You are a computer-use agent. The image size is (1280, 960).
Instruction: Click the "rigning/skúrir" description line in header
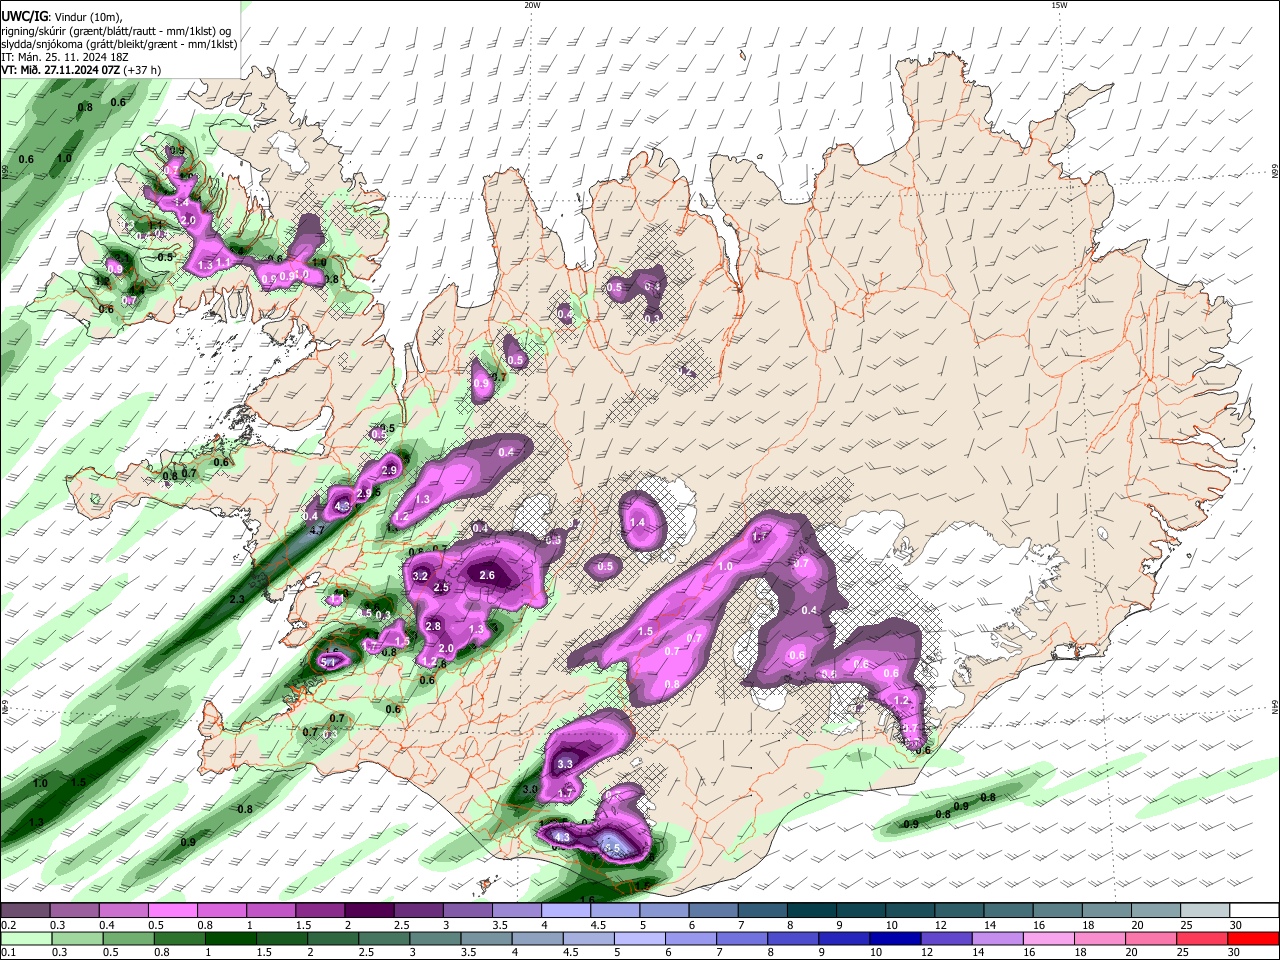point(115,31)
